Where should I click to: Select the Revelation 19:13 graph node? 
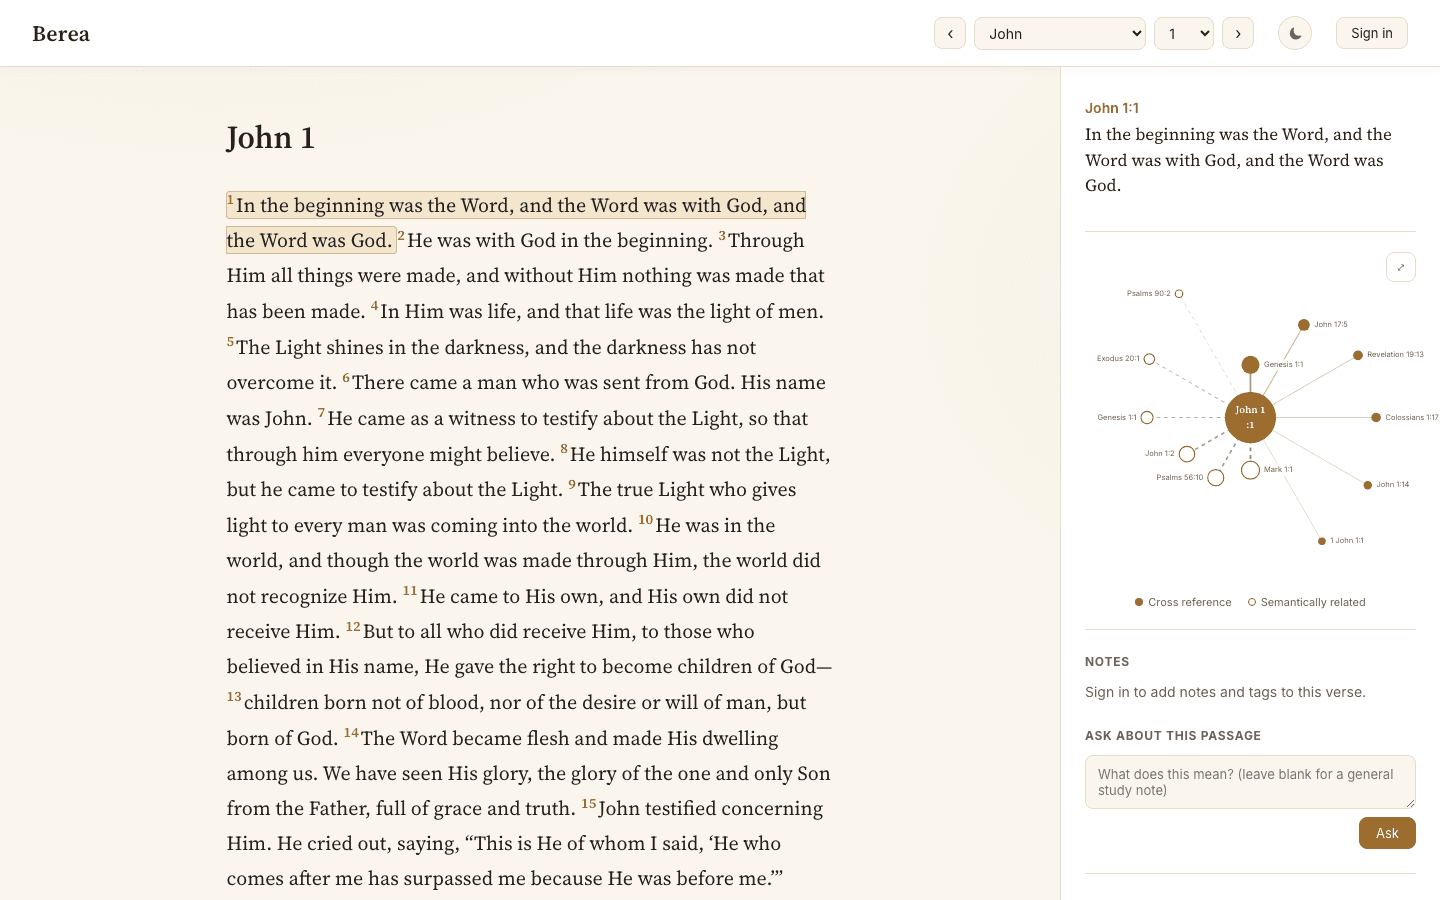(x=1358, y=355)
